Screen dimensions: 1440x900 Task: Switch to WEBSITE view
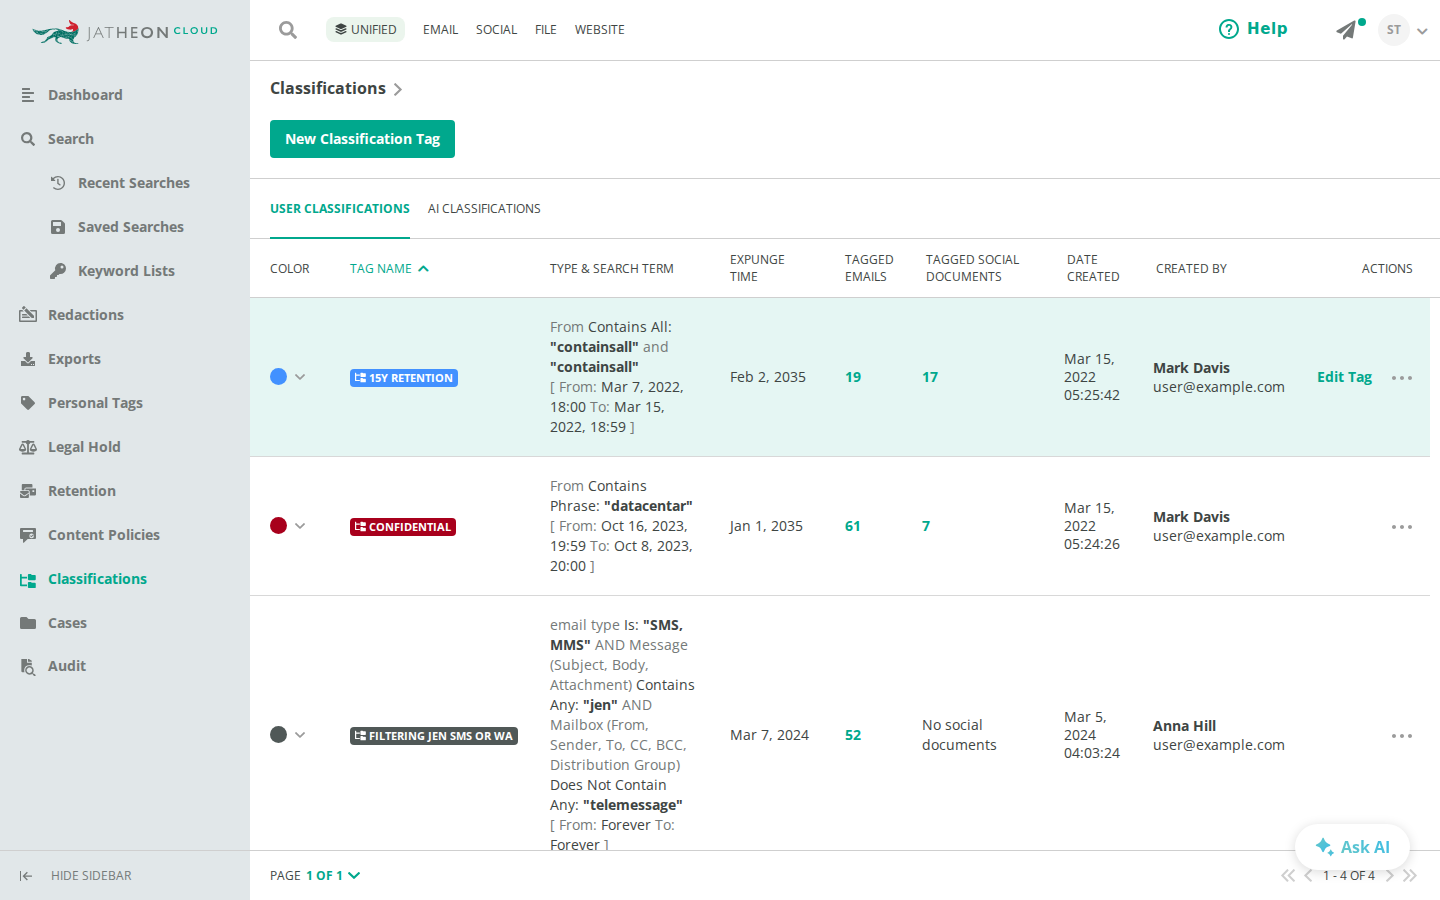coord(599,30)
